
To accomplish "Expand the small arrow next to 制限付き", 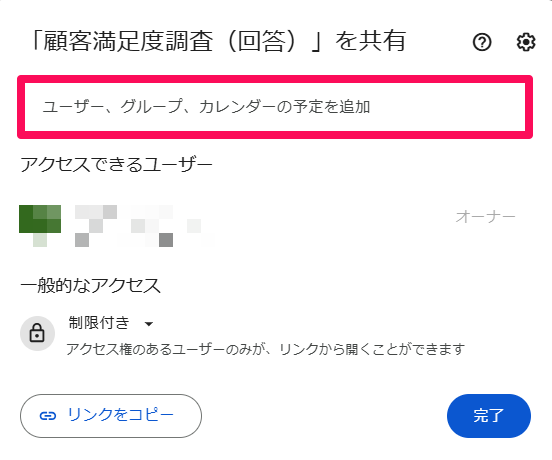I will click(149, 324).
